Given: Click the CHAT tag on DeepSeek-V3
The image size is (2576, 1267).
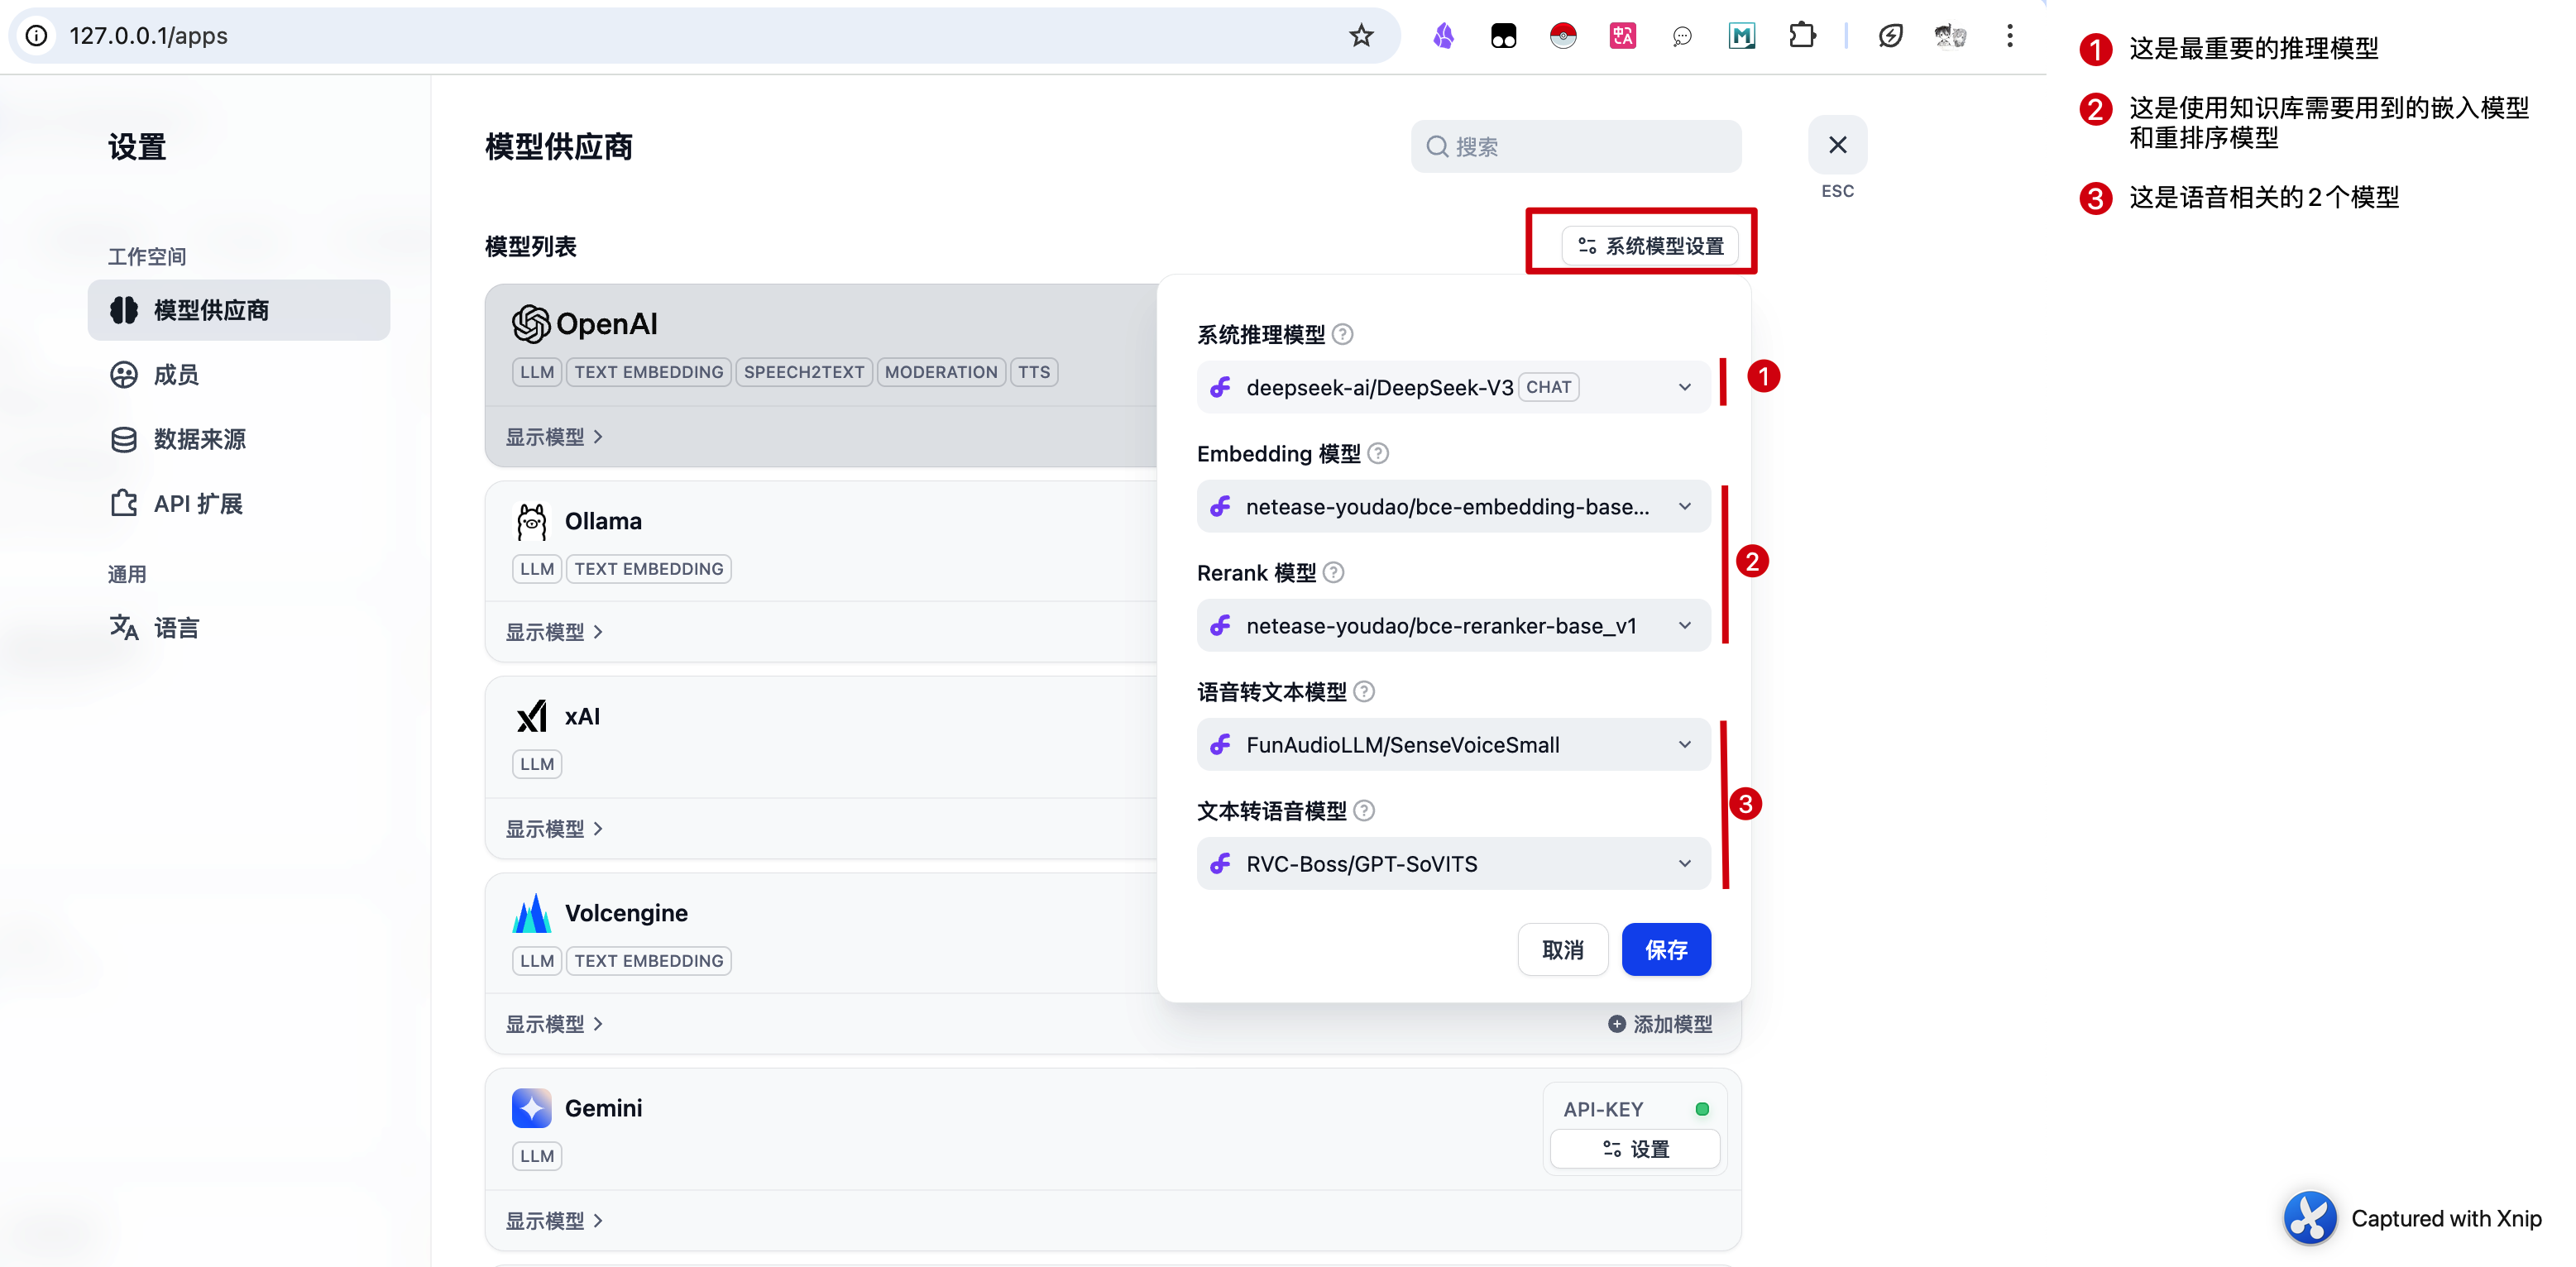Looking at the screenshot, I should (x=1548, y=387).
